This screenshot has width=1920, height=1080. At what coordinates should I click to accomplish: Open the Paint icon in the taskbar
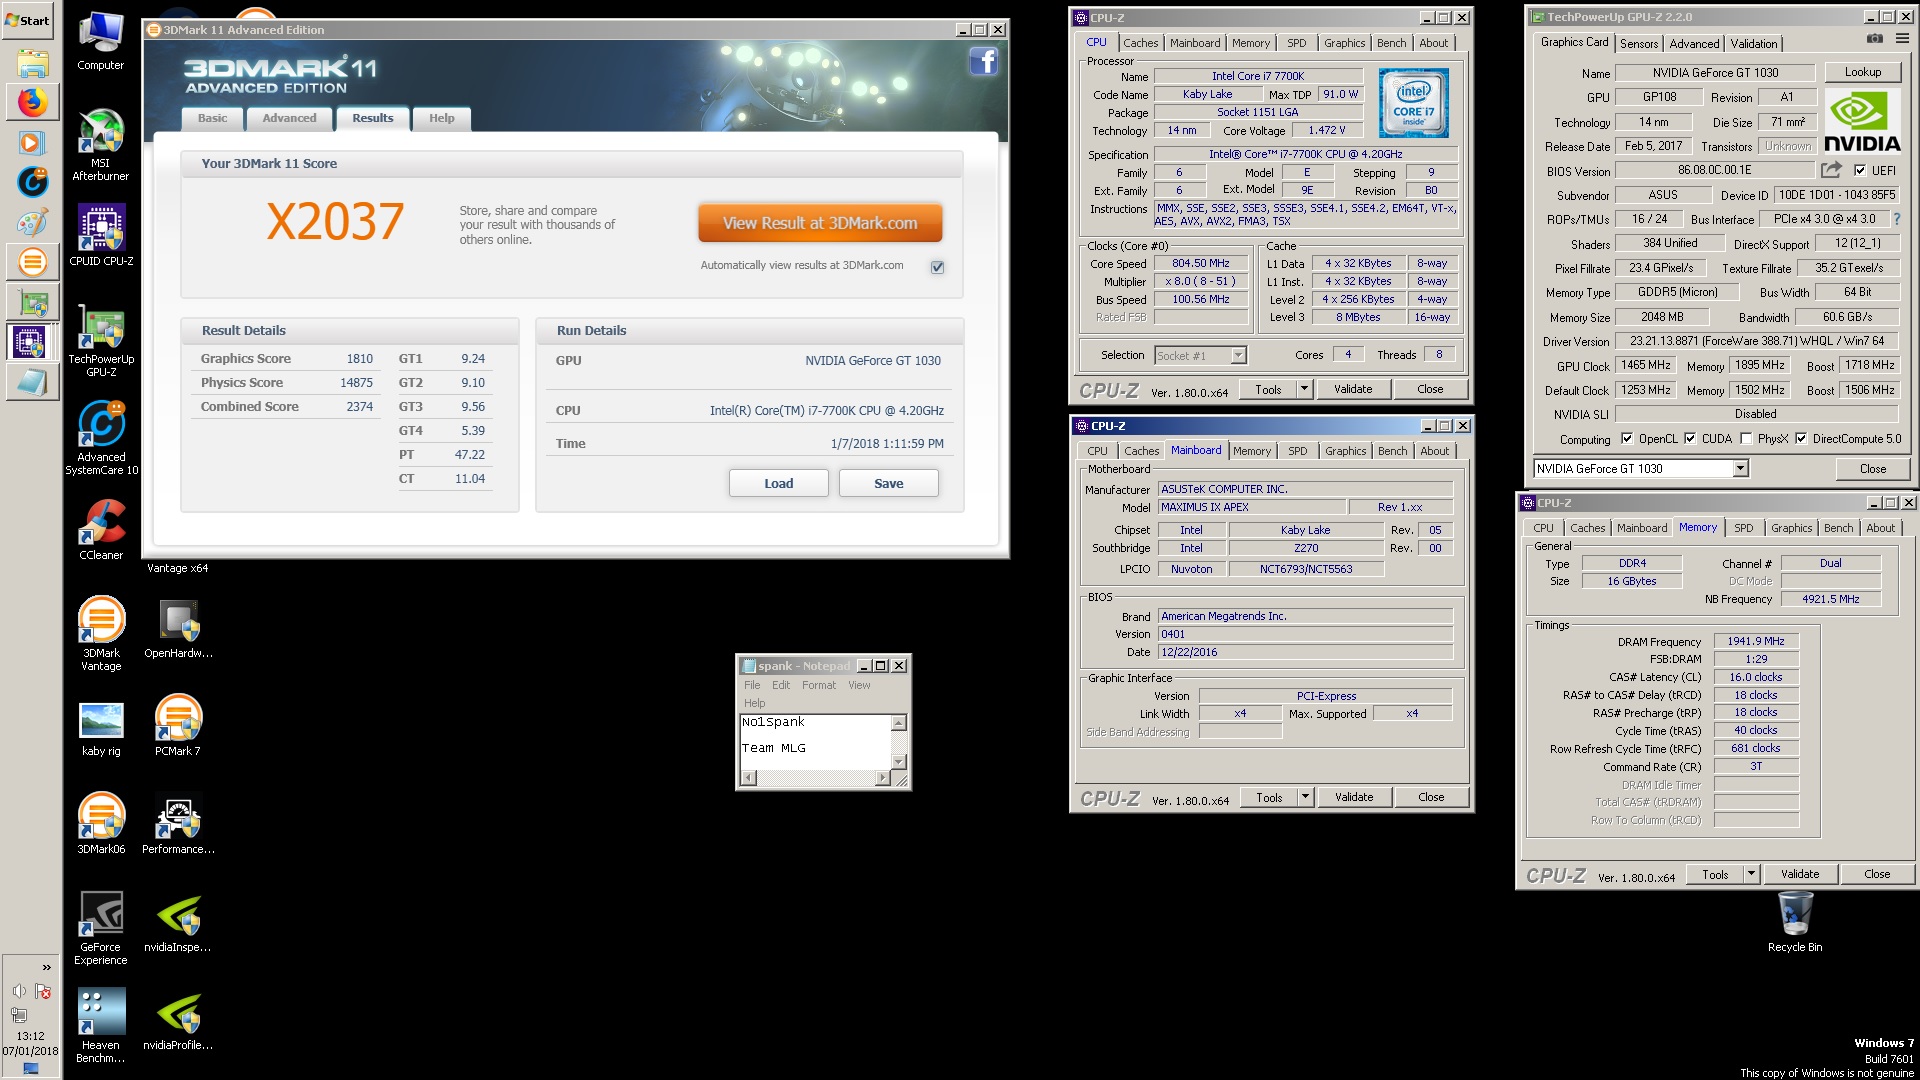pos(32,222)
